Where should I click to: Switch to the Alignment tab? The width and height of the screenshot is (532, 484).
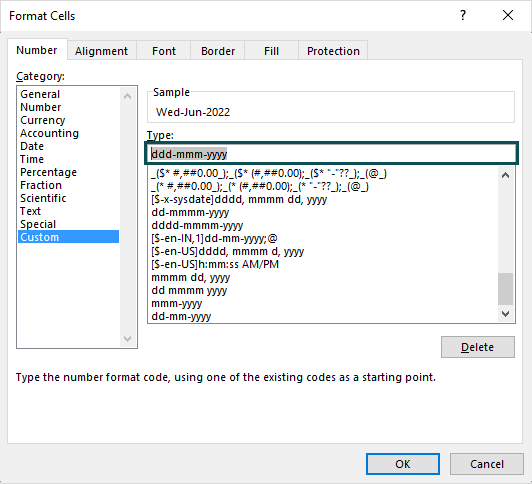101,51
